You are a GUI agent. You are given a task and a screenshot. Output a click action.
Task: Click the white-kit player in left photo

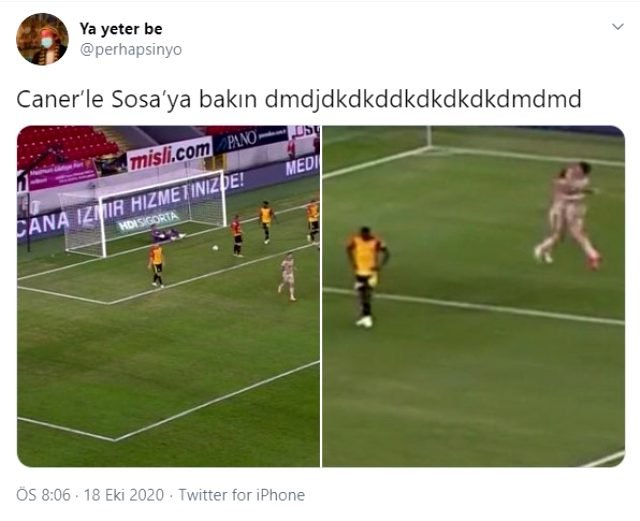tap(287, 276)
